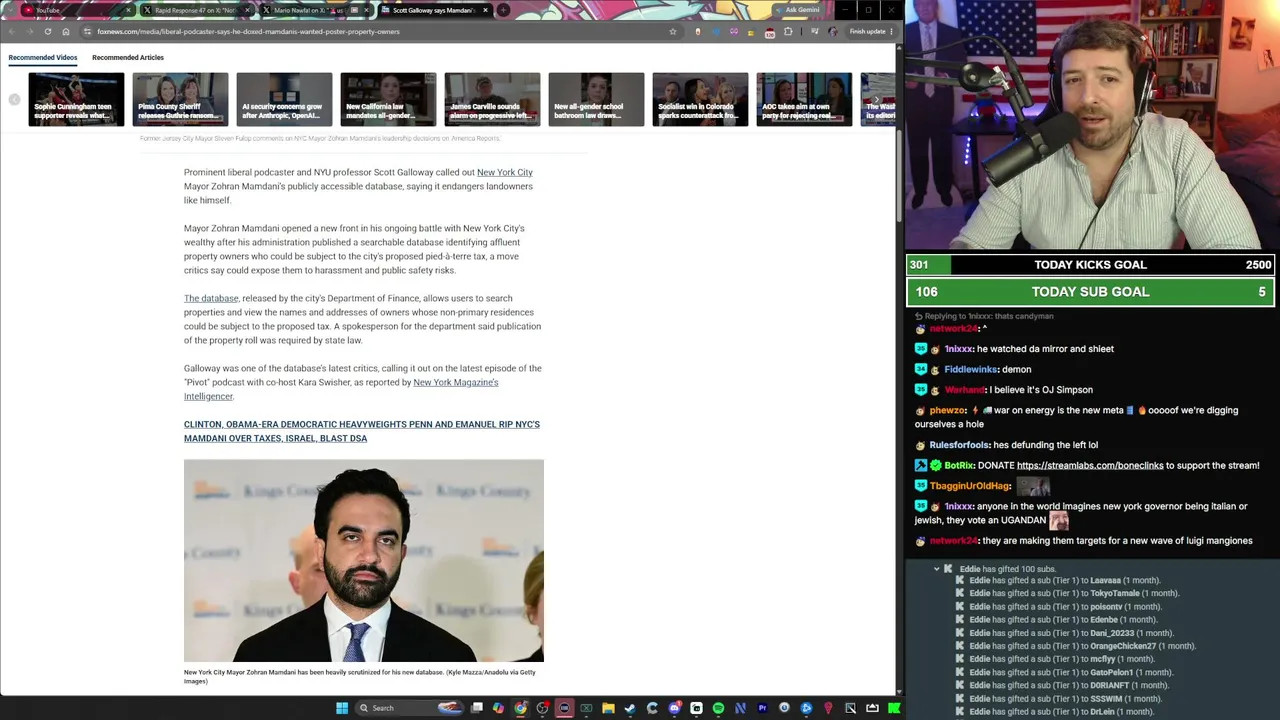Close the YouTube browser tab
This screenshot has width=1280, height=720.
coord(128,10)
